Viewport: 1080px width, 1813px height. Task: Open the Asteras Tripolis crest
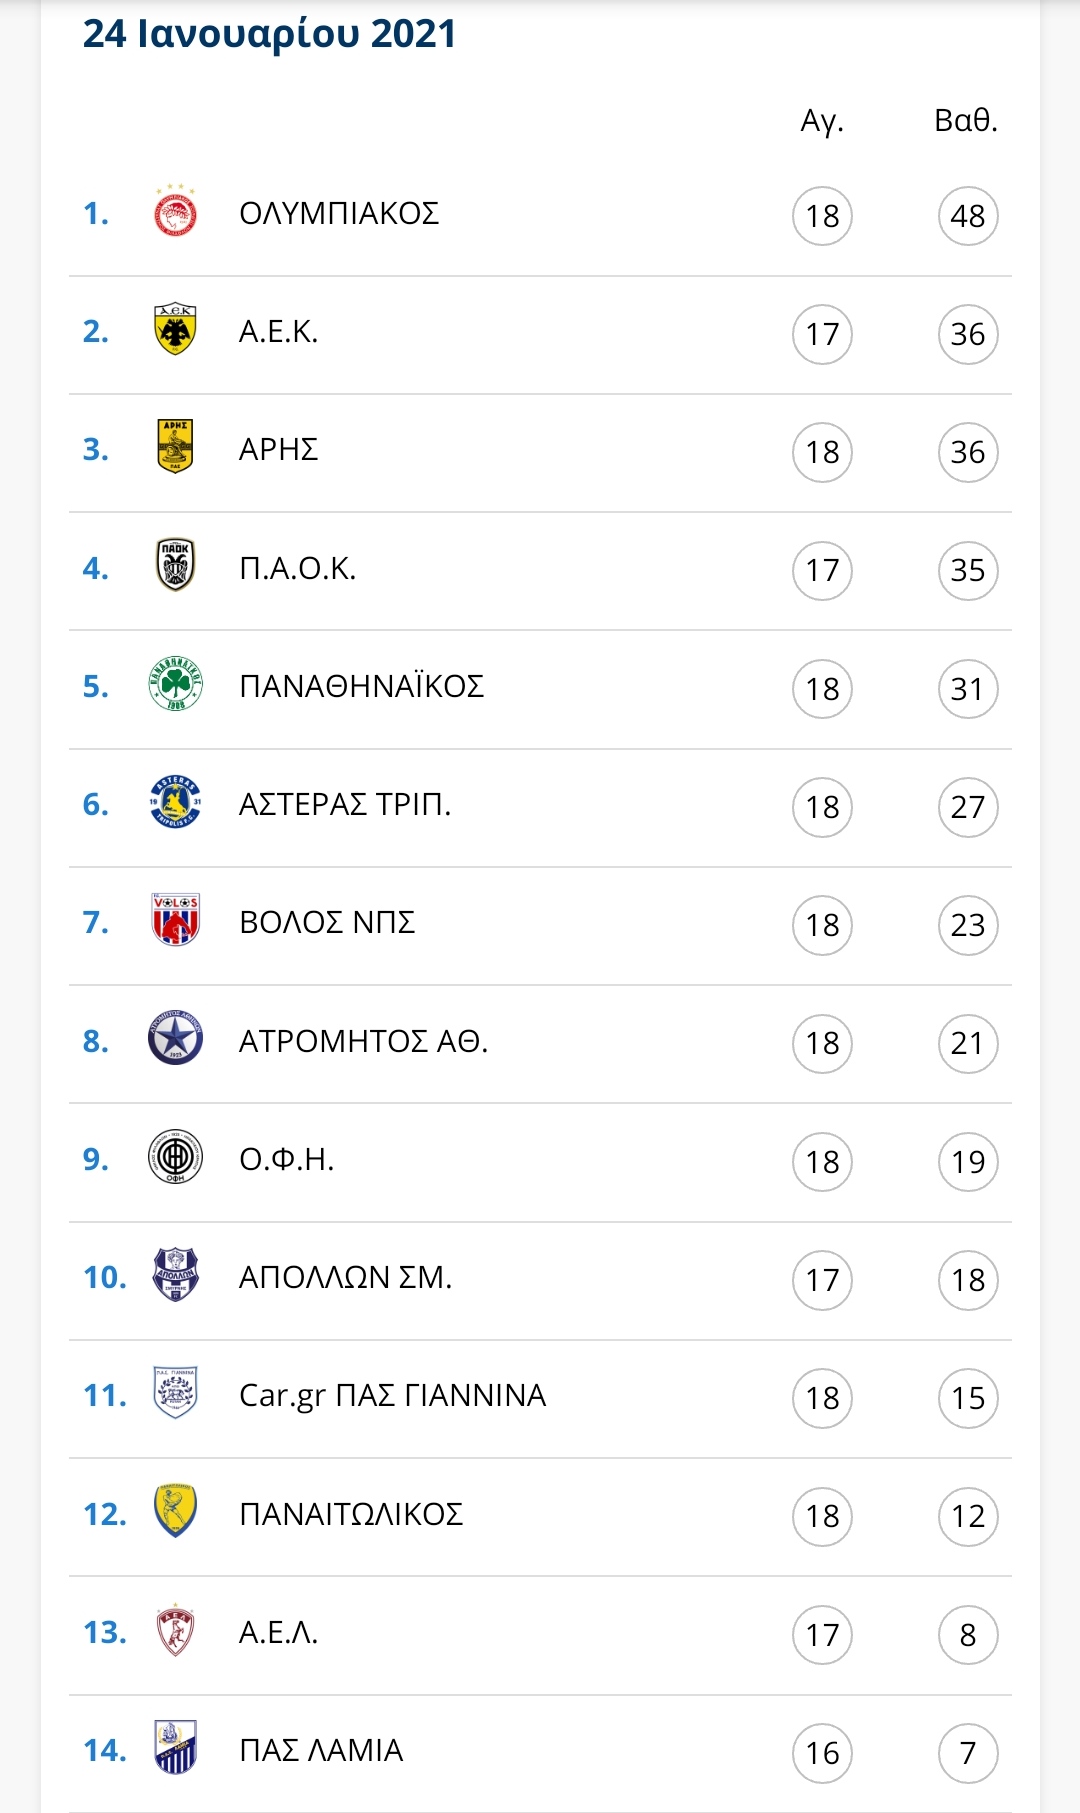pos(175,802)
